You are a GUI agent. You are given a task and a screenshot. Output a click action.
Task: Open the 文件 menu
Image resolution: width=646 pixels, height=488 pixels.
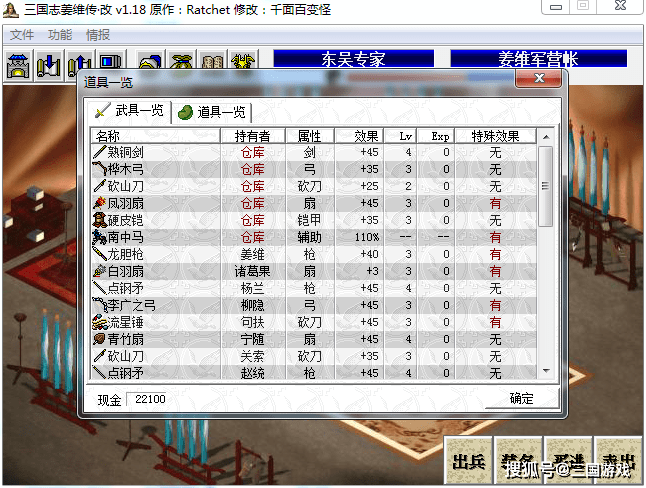click(22, 35)
